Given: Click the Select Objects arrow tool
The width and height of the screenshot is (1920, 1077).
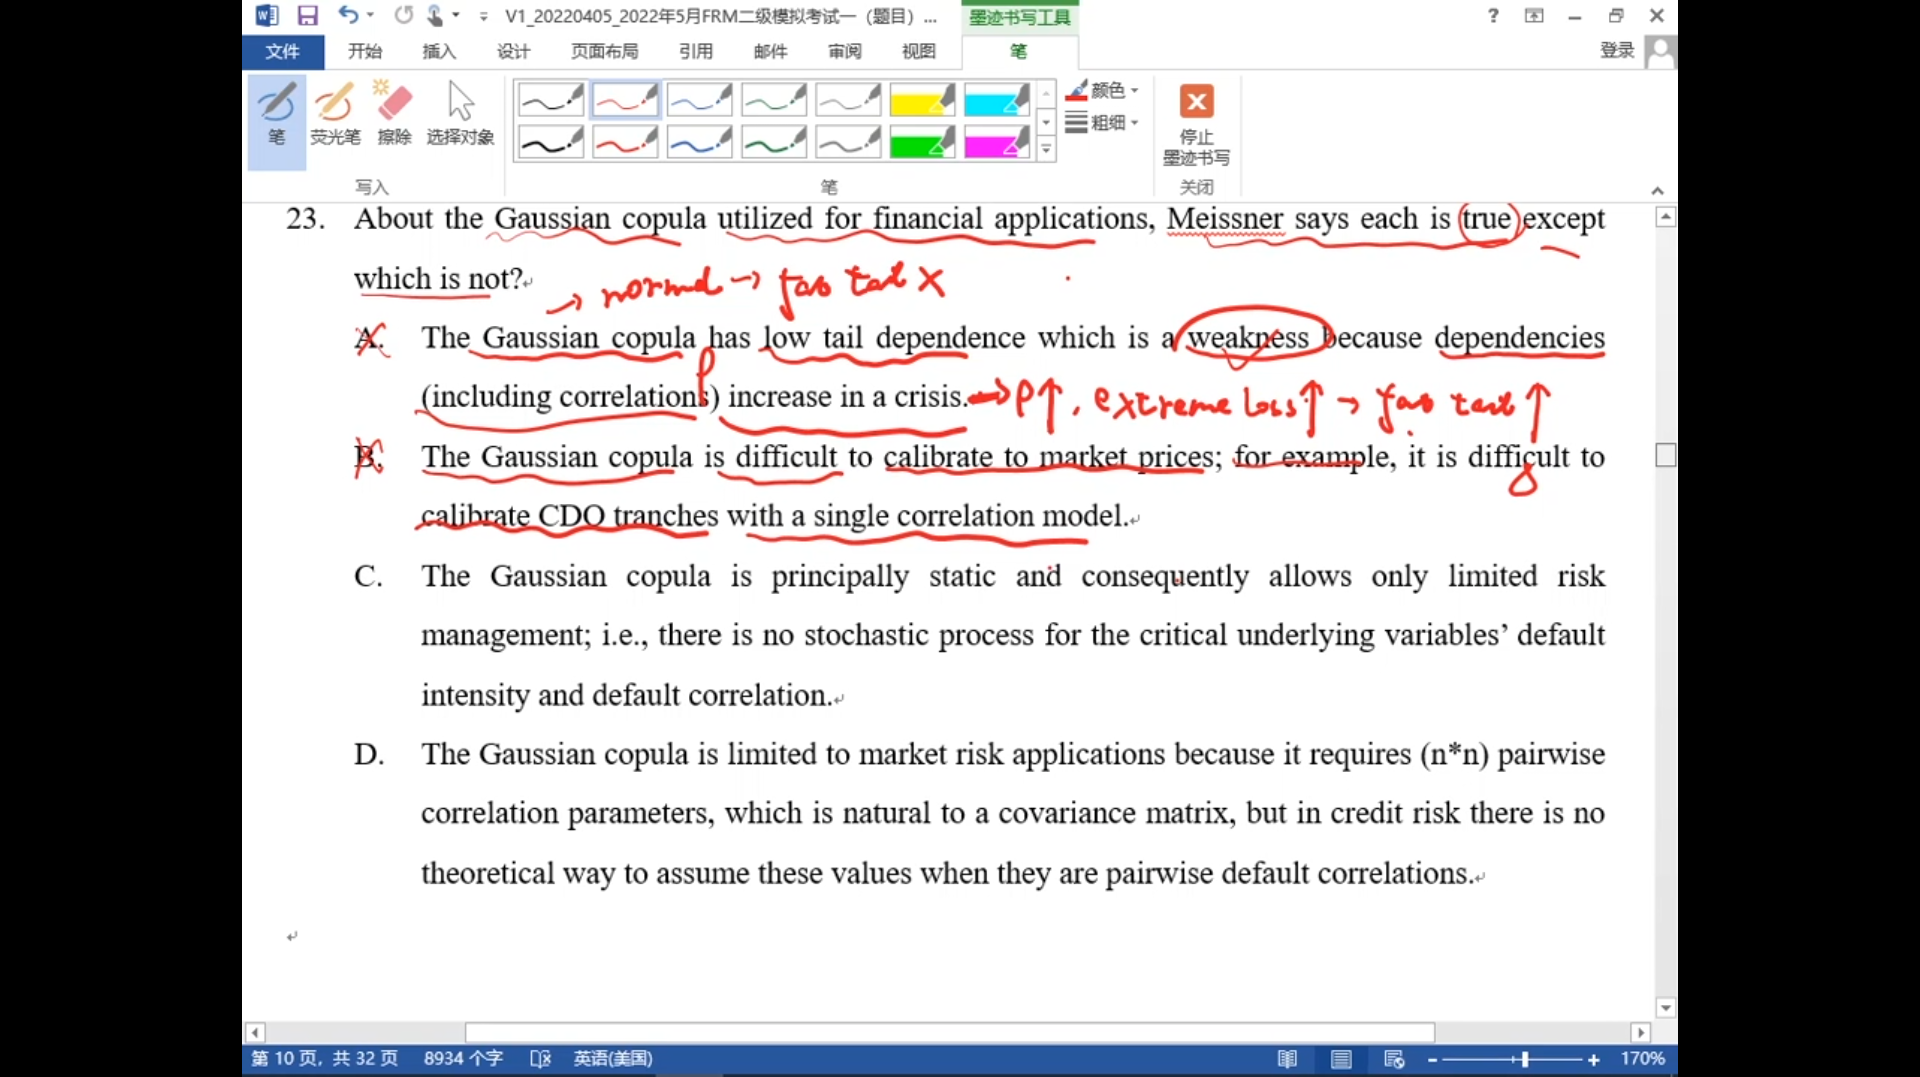Looking at the screenshot, I should [460, 113].
